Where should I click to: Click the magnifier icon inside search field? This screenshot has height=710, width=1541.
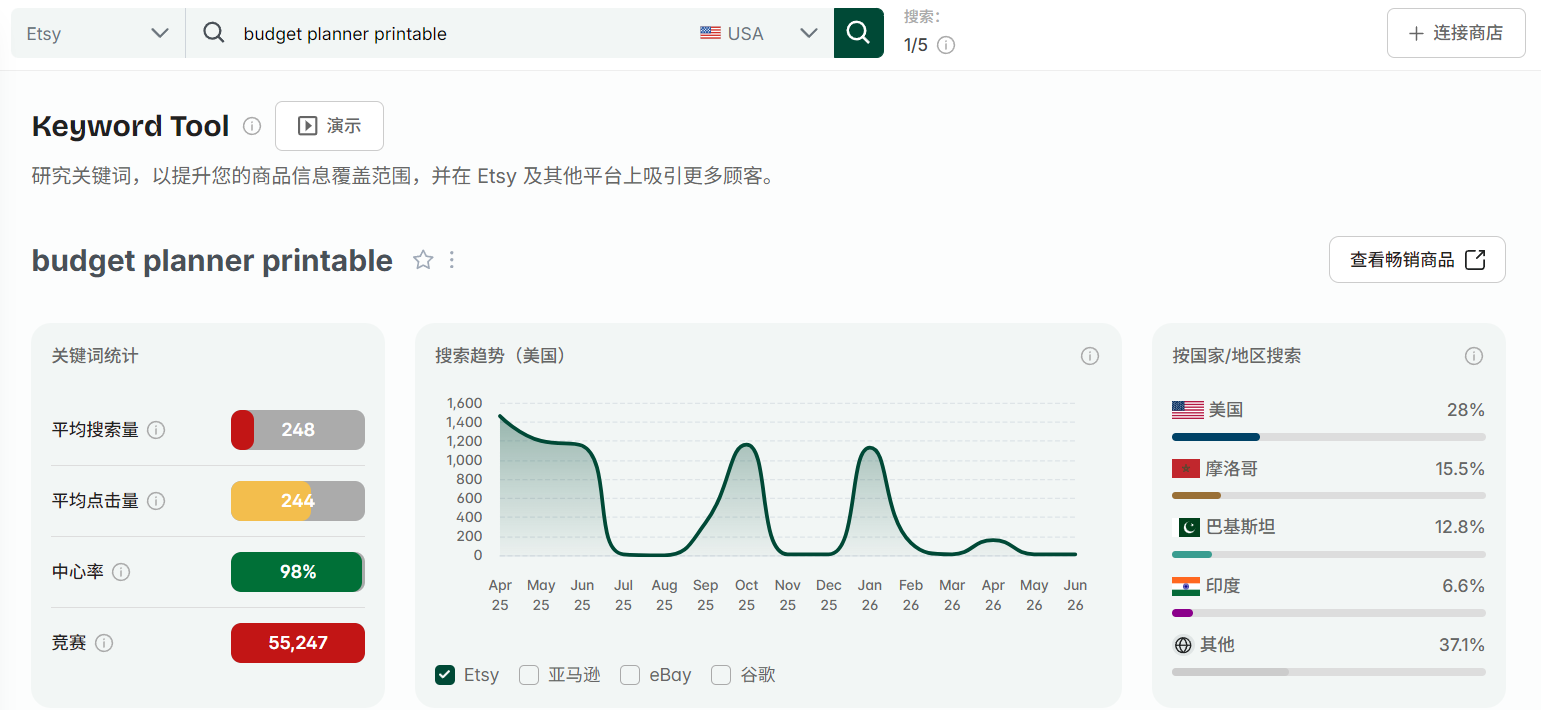tap(214, 33)
